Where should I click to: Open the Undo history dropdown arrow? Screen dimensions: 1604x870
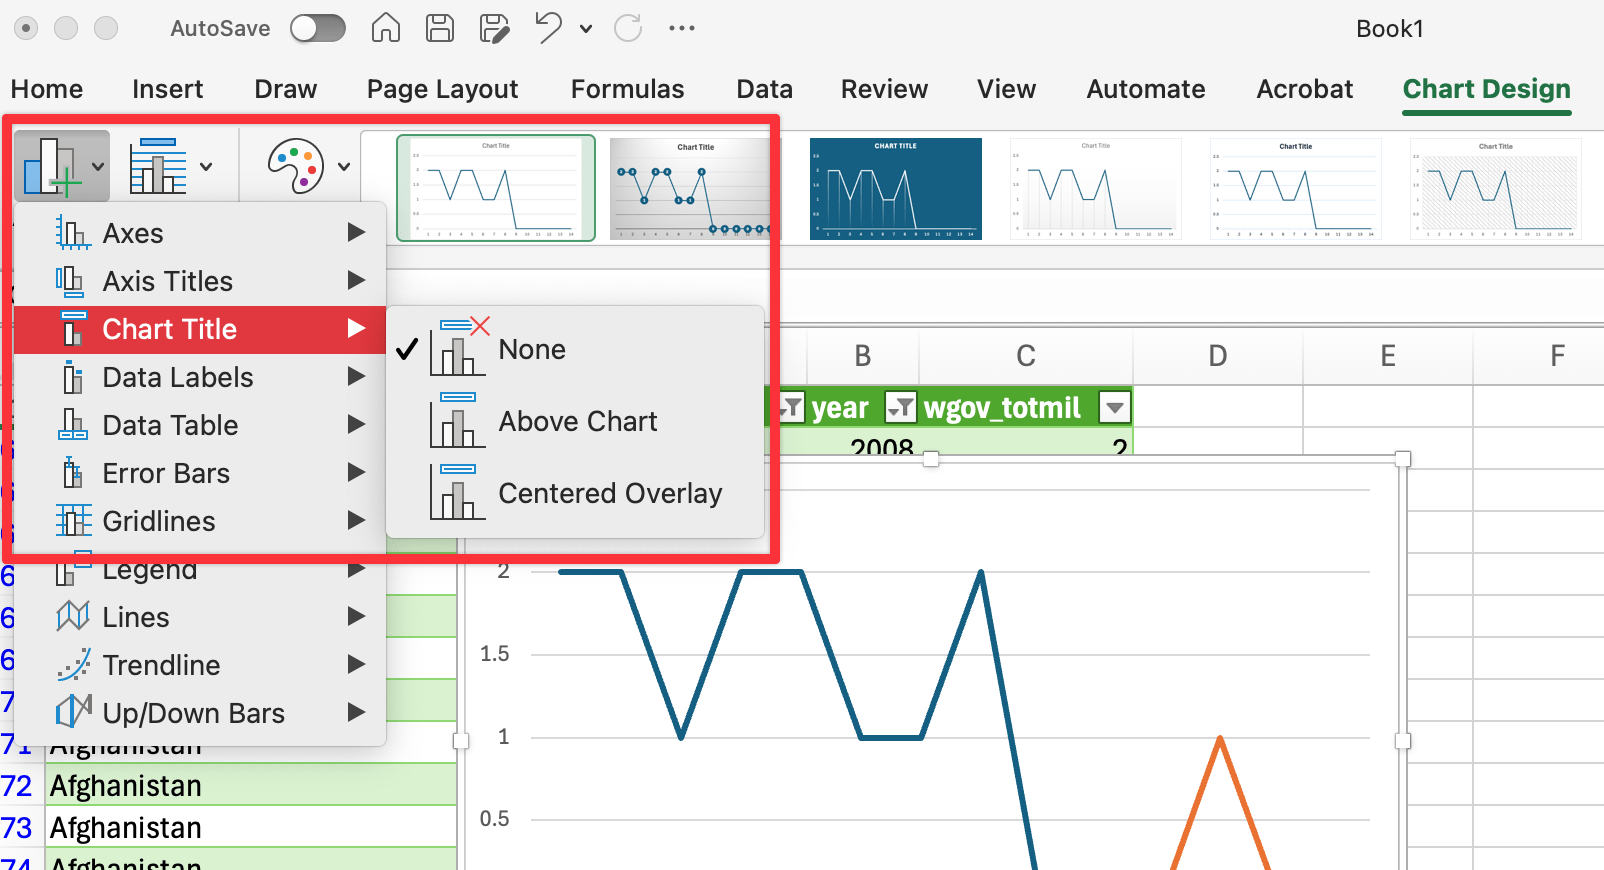(586, 29)
